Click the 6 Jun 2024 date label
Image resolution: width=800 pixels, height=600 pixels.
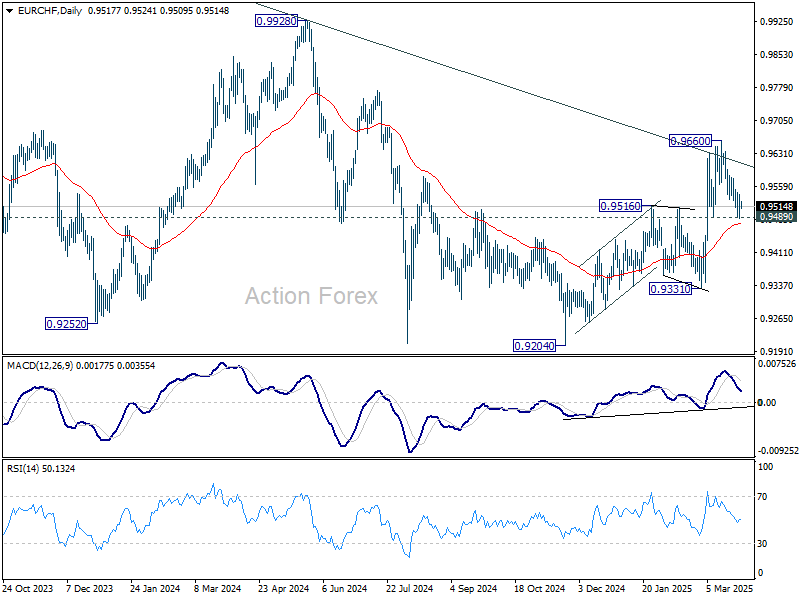click(344, 588)
